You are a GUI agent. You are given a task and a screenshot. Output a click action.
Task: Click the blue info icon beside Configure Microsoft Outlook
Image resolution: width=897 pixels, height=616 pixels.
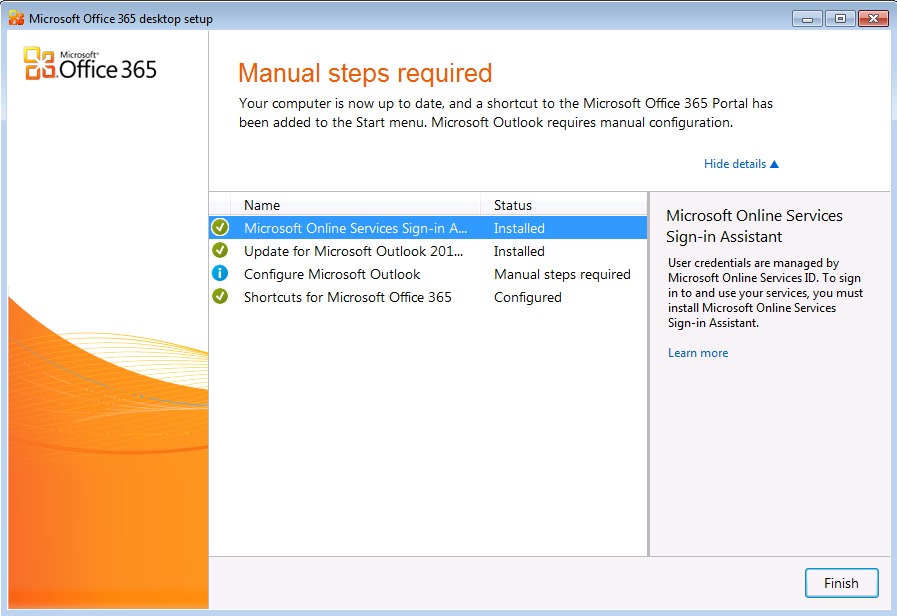(220, 274)
